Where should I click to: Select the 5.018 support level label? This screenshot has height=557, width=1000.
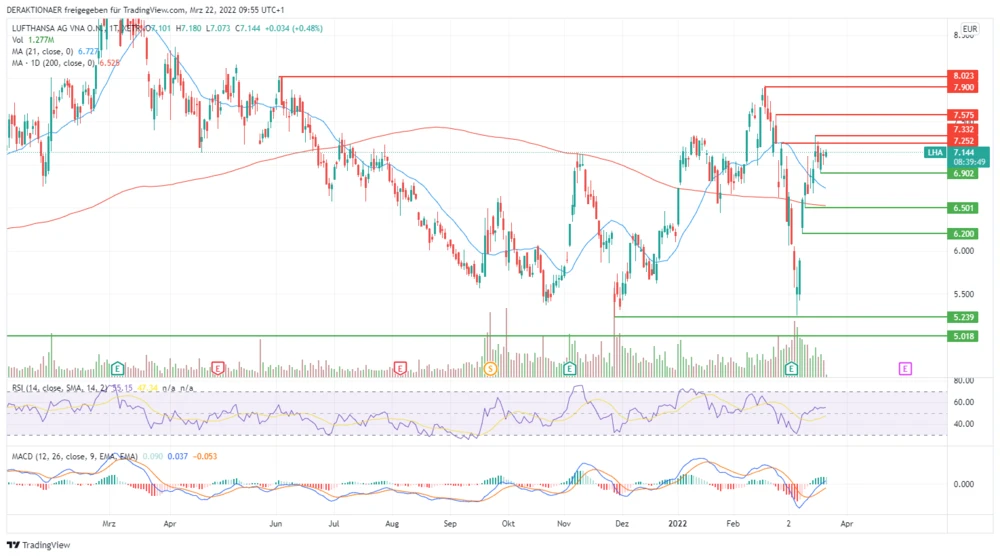point(963,336)
